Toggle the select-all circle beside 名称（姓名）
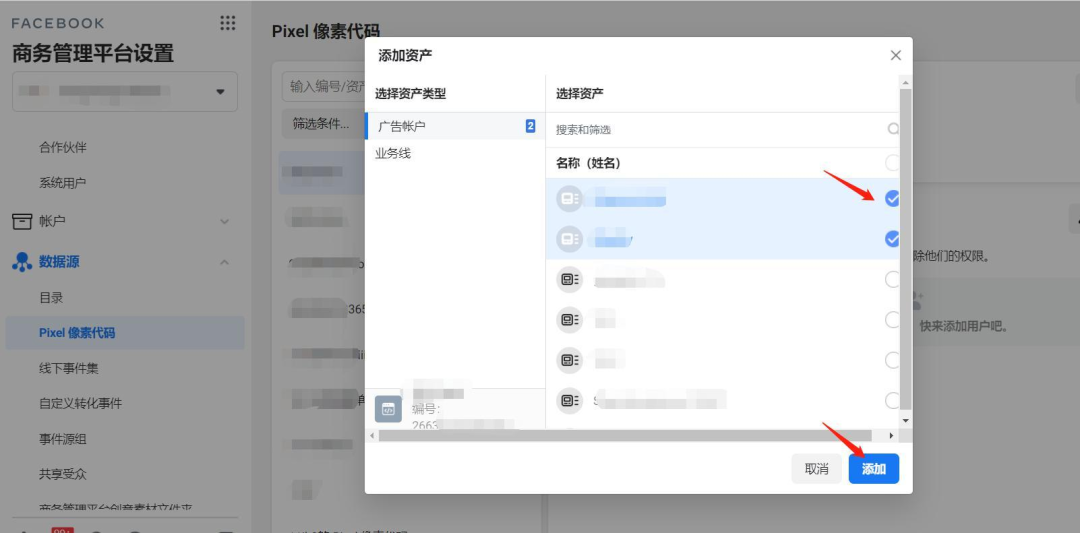This screenshot has width=1080, height=533. [x=892, y=163]
